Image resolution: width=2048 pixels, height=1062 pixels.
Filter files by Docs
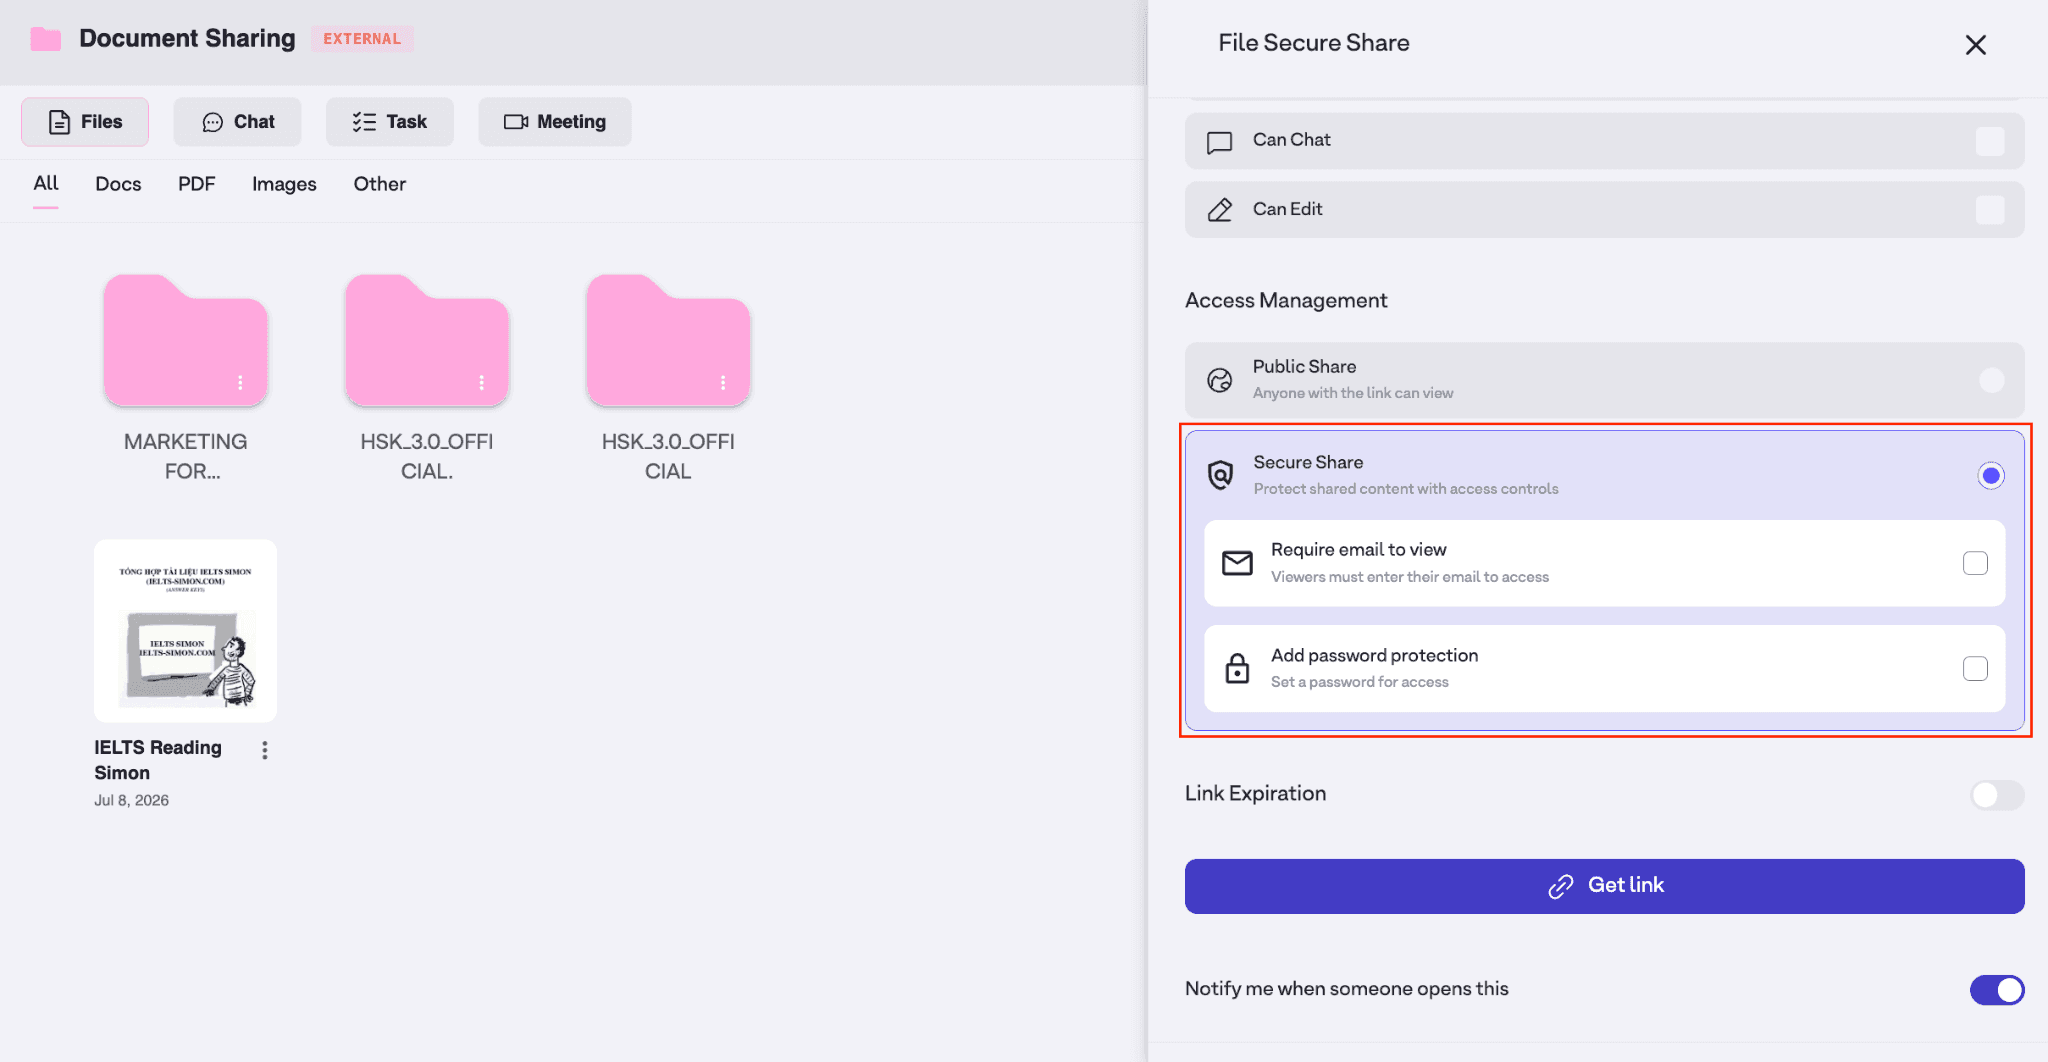(x=118, y=184)
